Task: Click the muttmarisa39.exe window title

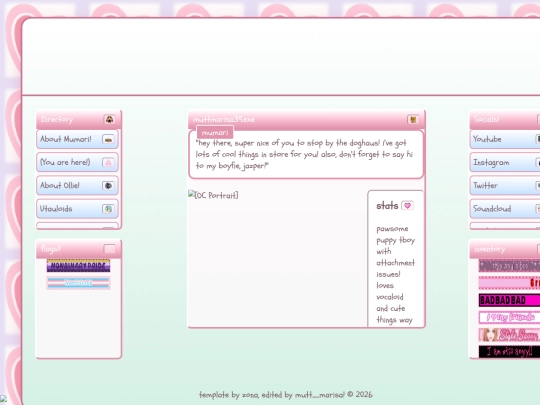Action: tap(224, 120)
